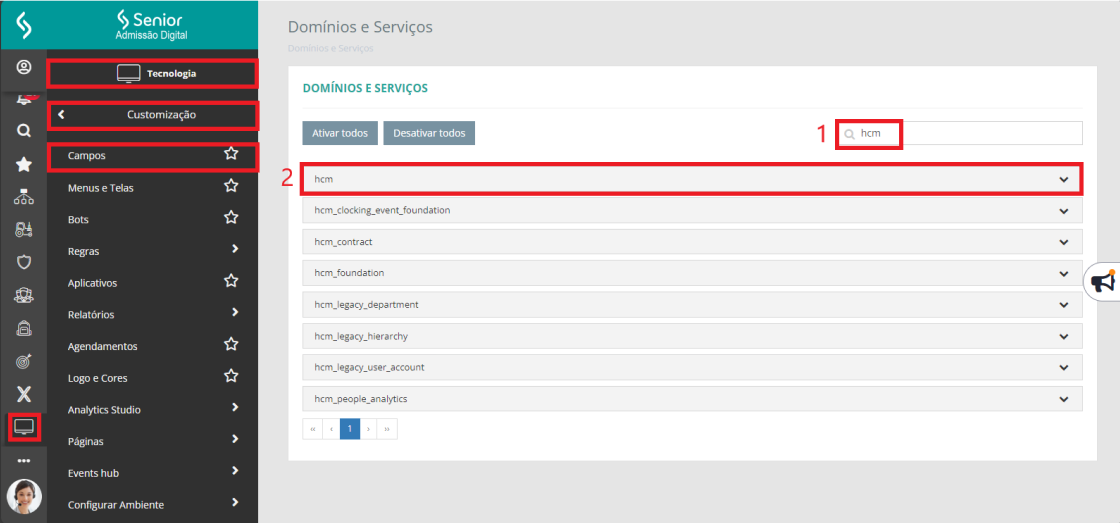Open favorites star icon in left rail
Image resolution: width=1120 pixels, height=523 pixels.
pyautogui.click(x=24, y=164)
